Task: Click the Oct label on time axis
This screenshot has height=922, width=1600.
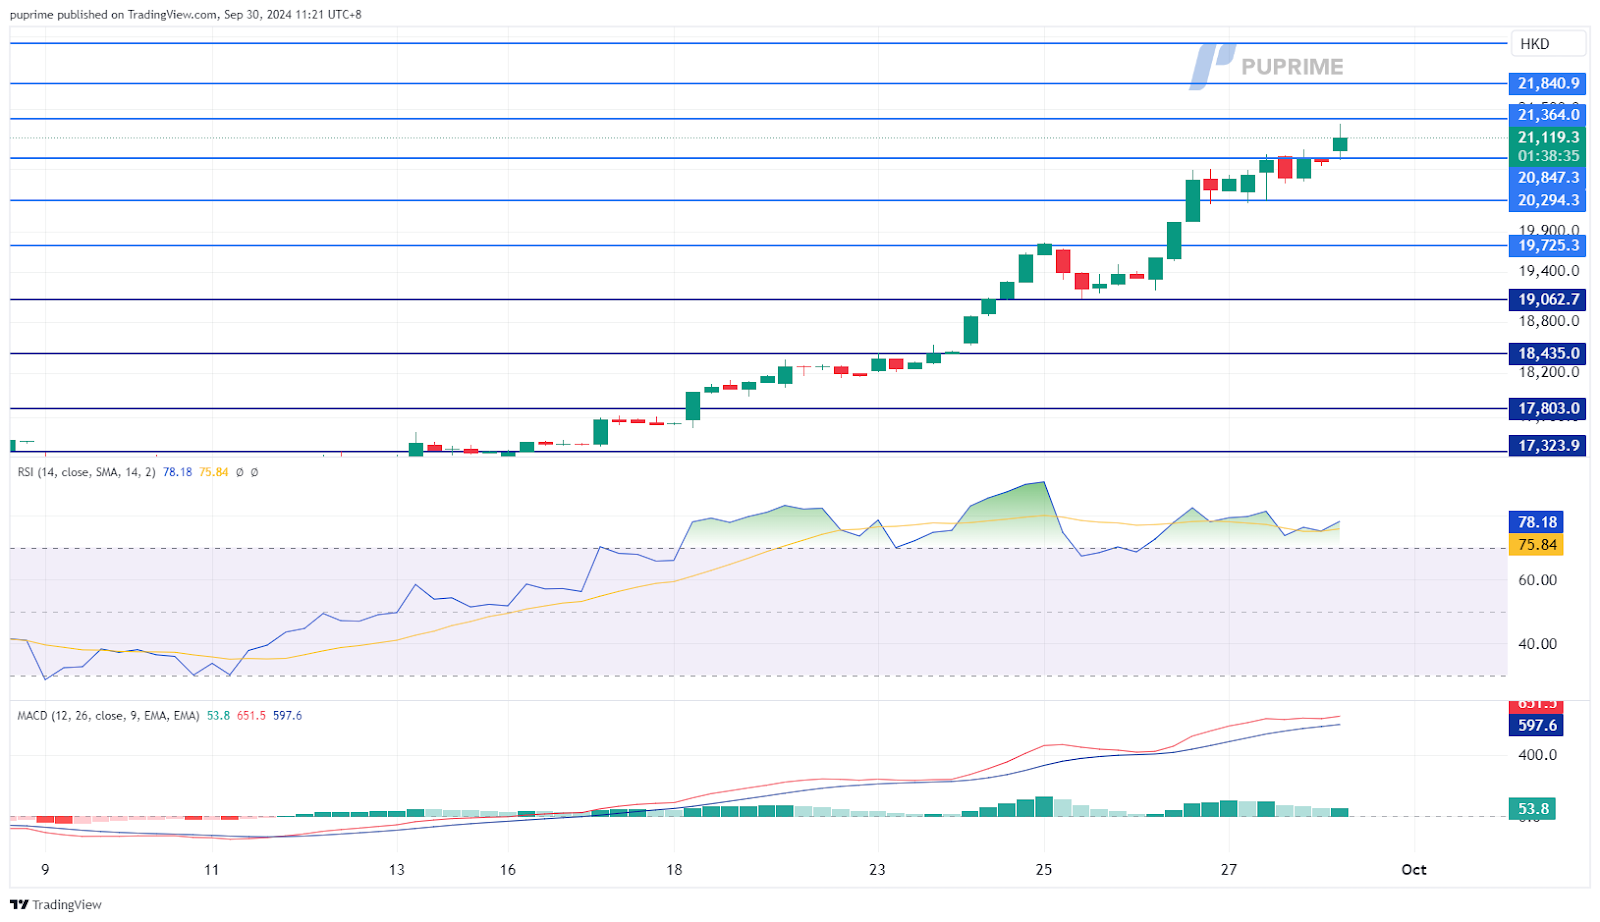Action: click(x=1414, y=870)
